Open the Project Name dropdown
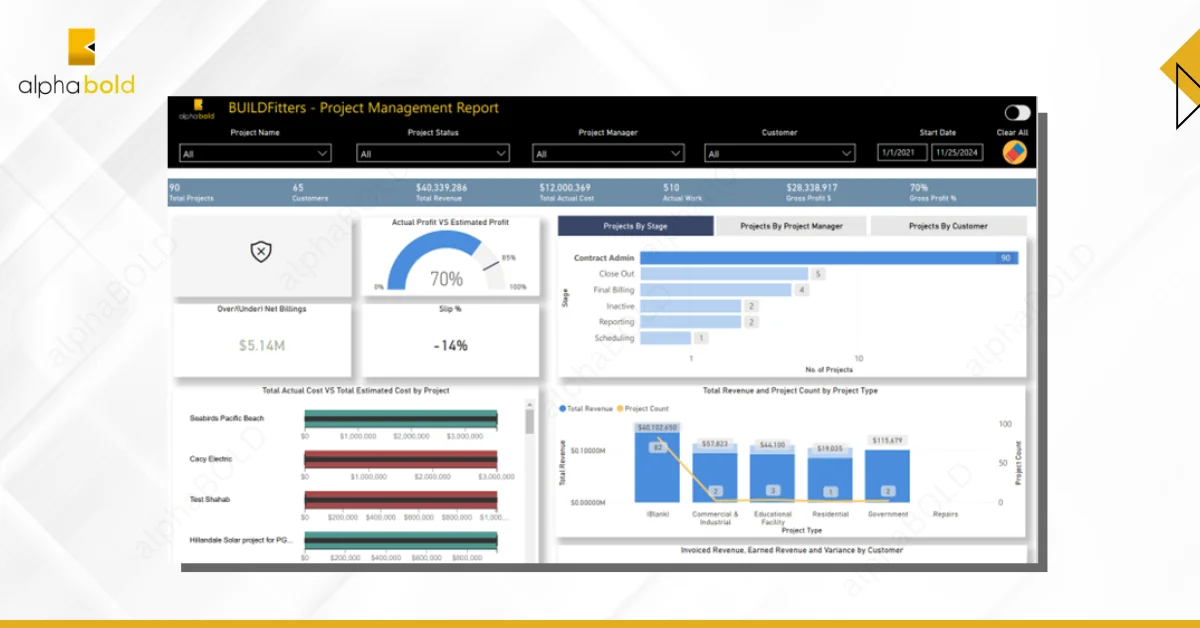This screenshot has height=628, width=1200. 255,153
